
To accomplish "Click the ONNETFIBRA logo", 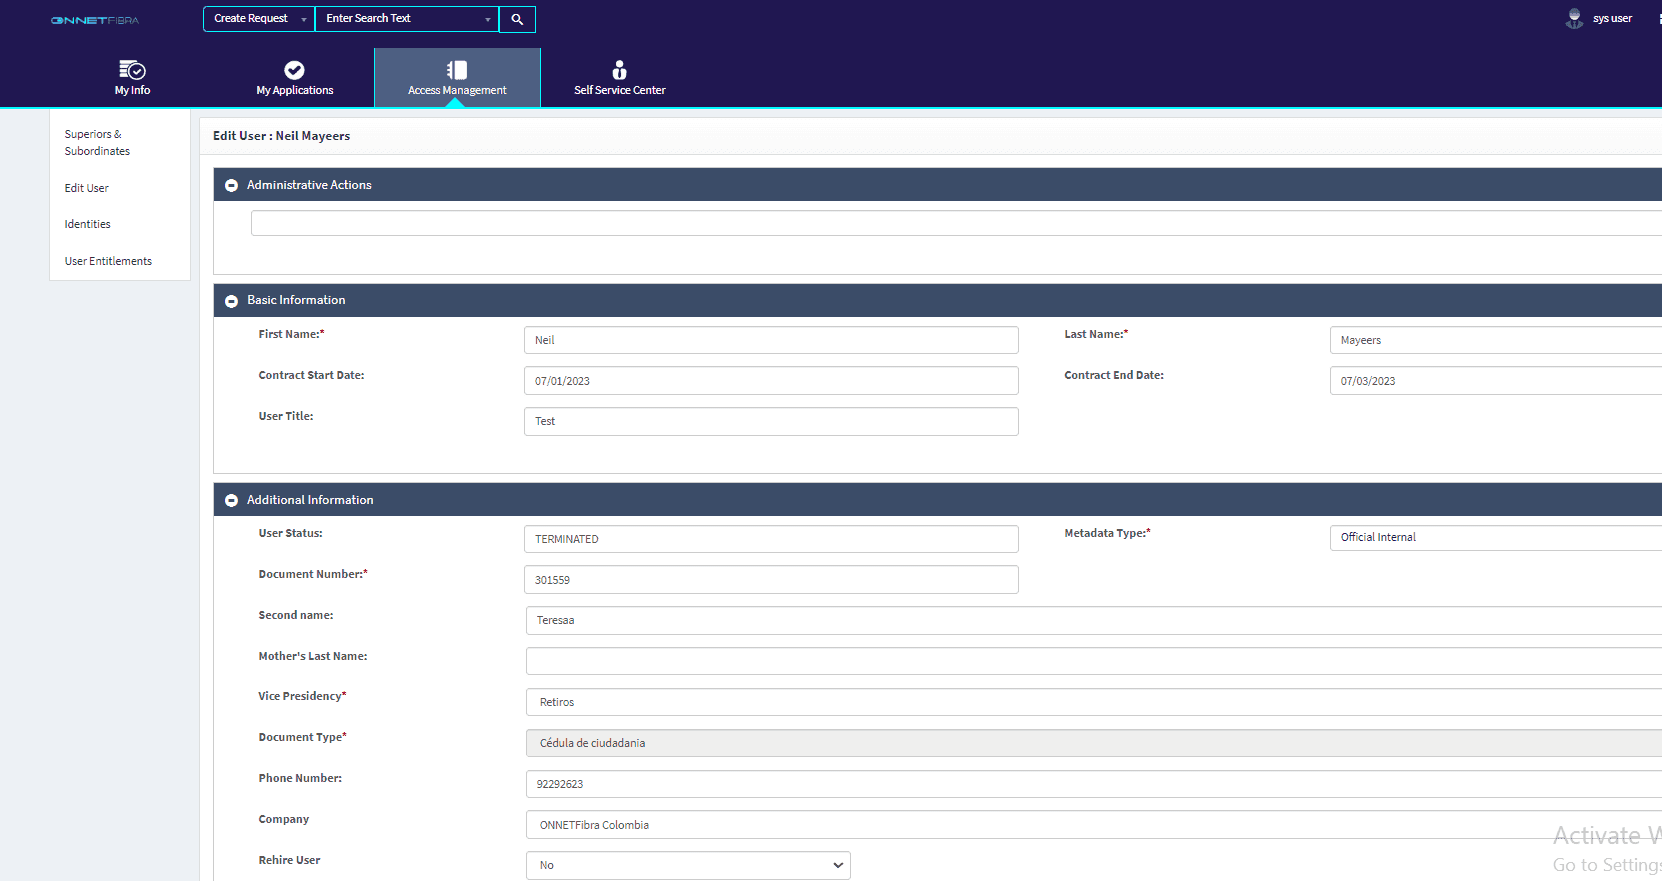I will pyautogui.click(x=95, y=20).
